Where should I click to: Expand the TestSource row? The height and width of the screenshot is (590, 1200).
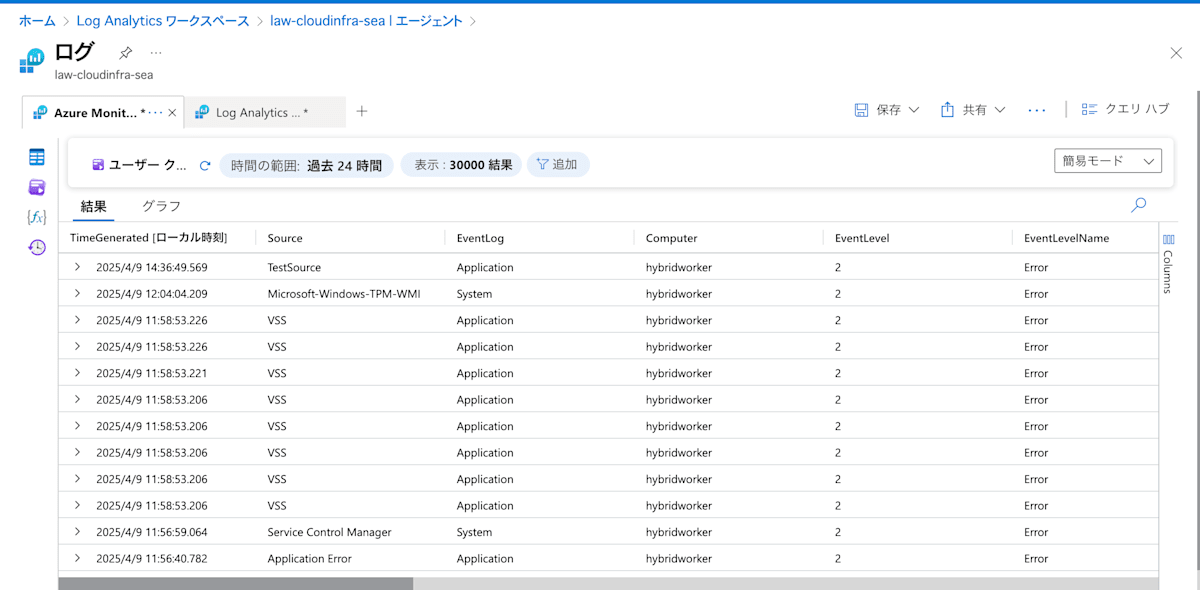pyautogui.click(x=77, y=267)
